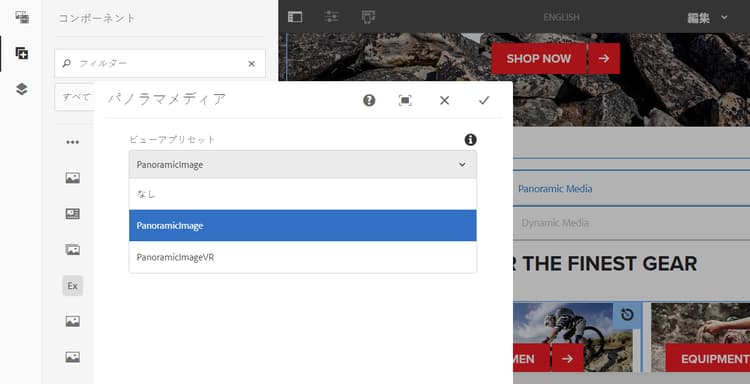Click the arrow button next to SHOP NOW
Image resolution: width=750 pixels, height=384 pixels.
click(x=604, y=58)
